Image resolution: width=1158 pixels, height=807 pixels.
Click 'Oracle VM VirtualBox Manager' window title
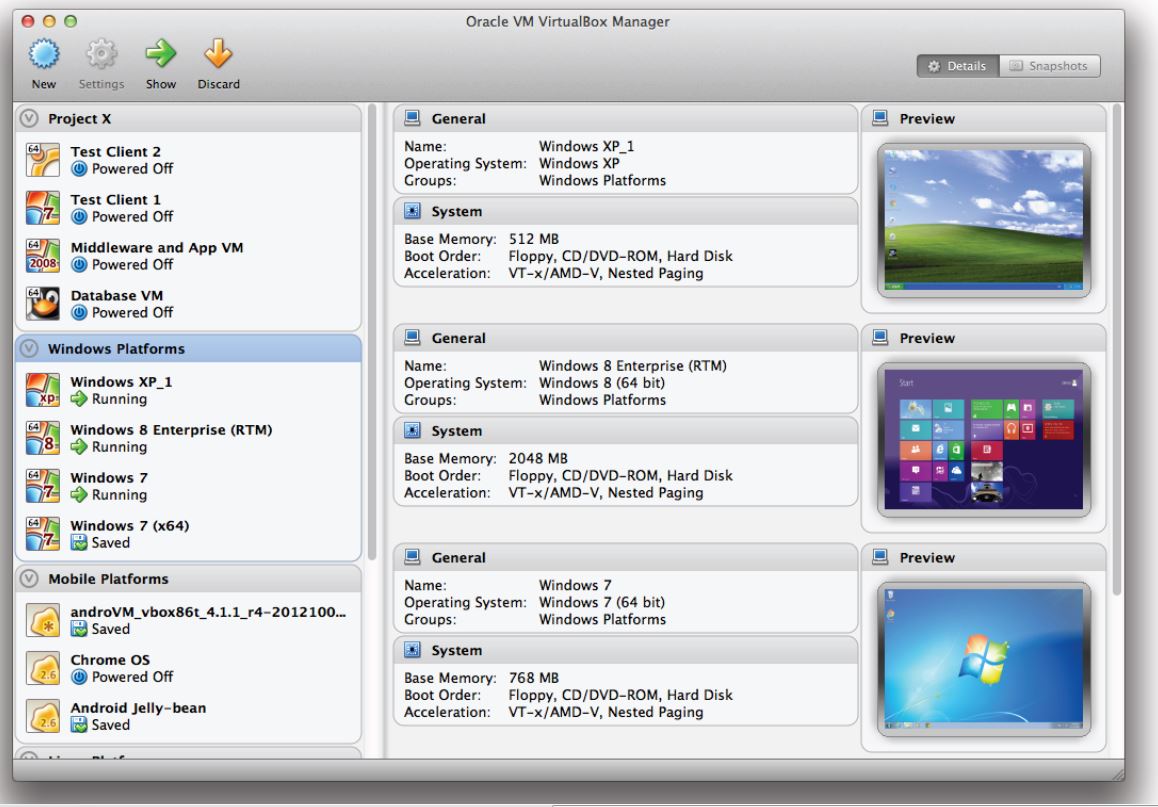tap(567, 21)
